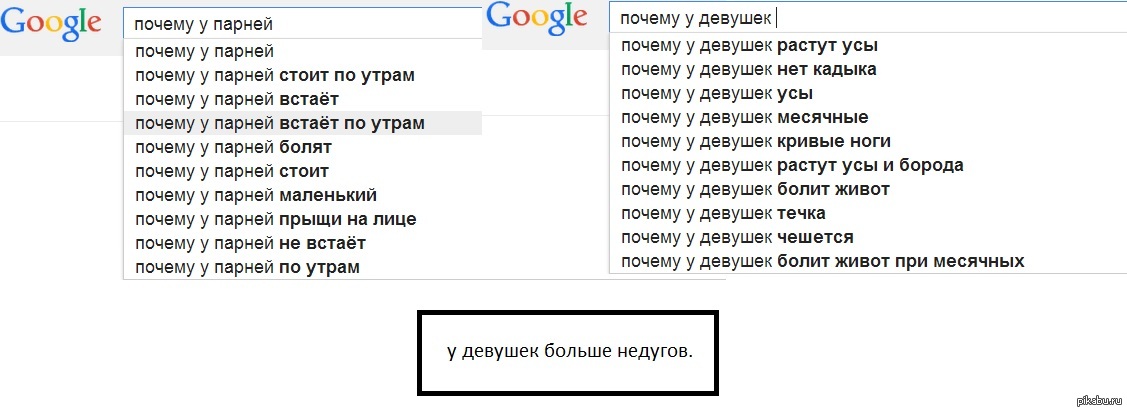Focus the search field containing 'почему у девушек'
Image resolution: width=1127 pixels, height=412 pixels.
pyautogui.click(x=868, y=17)
